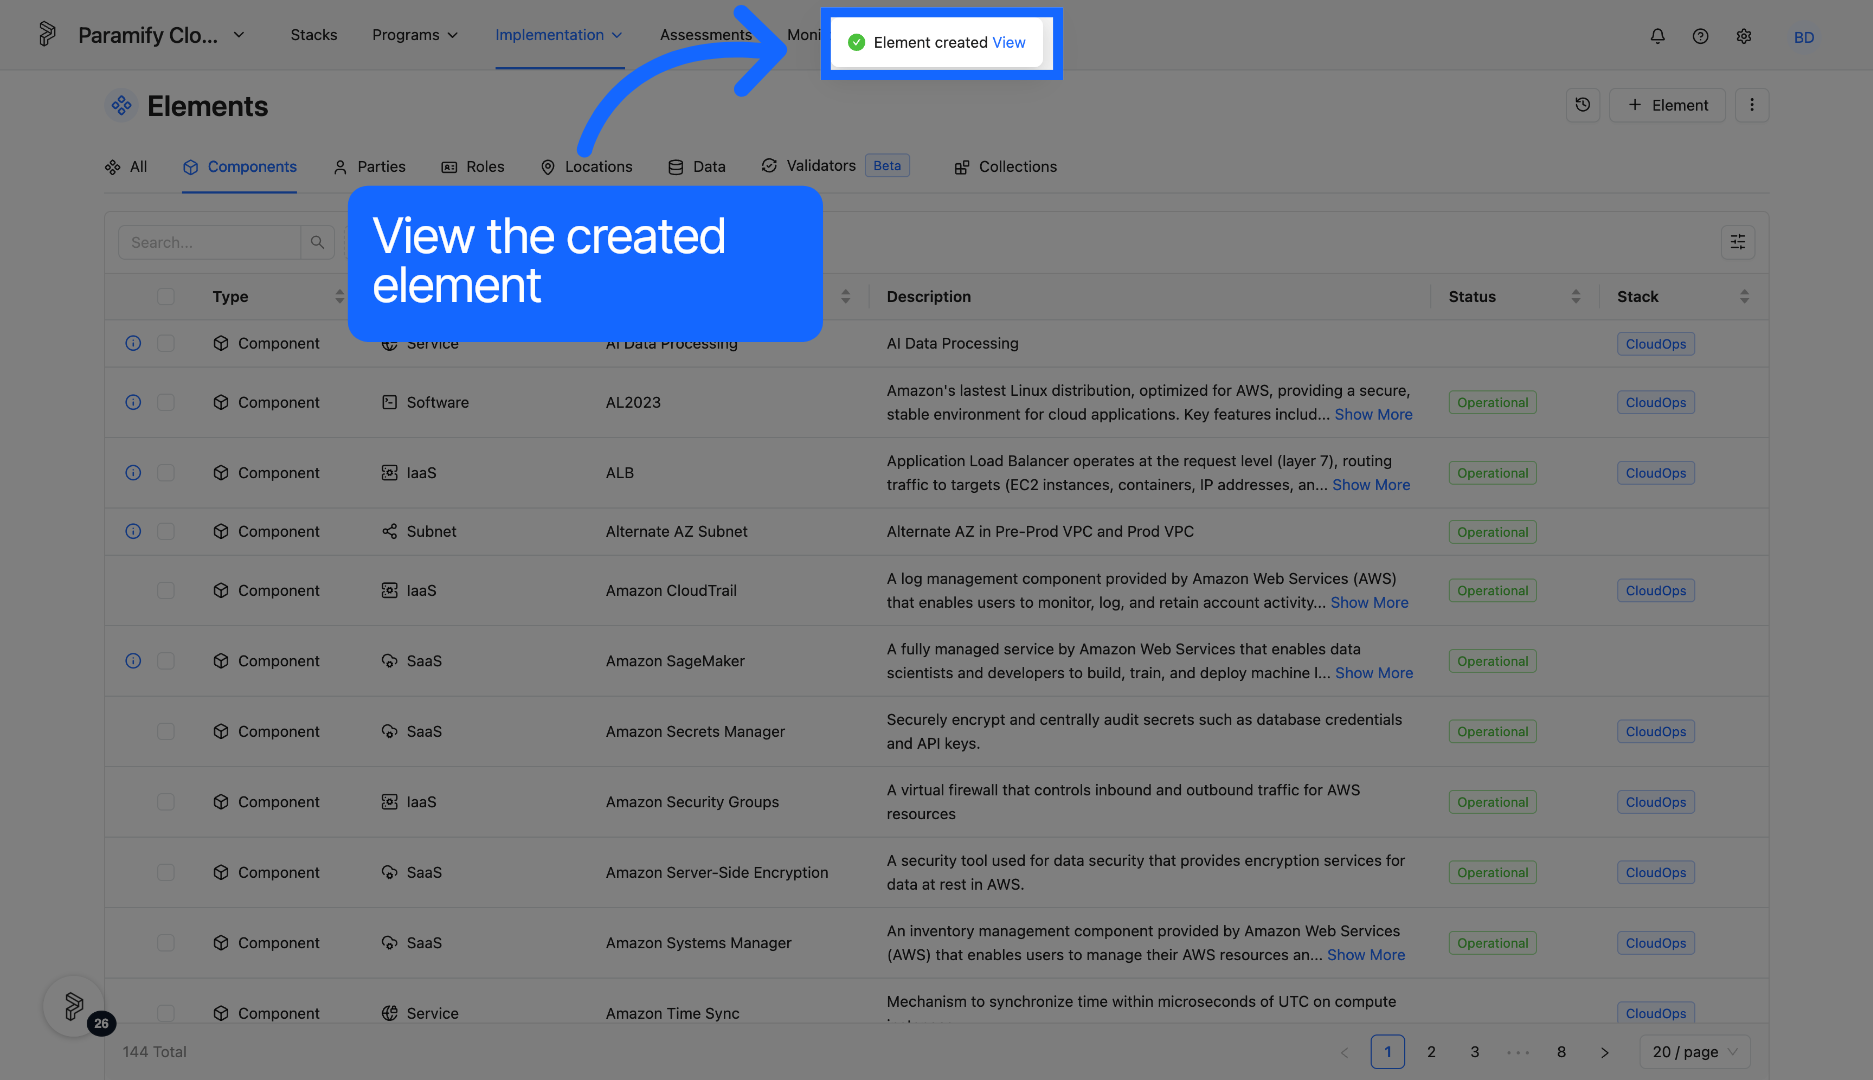The width and height of the screenshot is (1873, 1080).
Task: Go to the next page arrow
Action: (1604, 1052)
